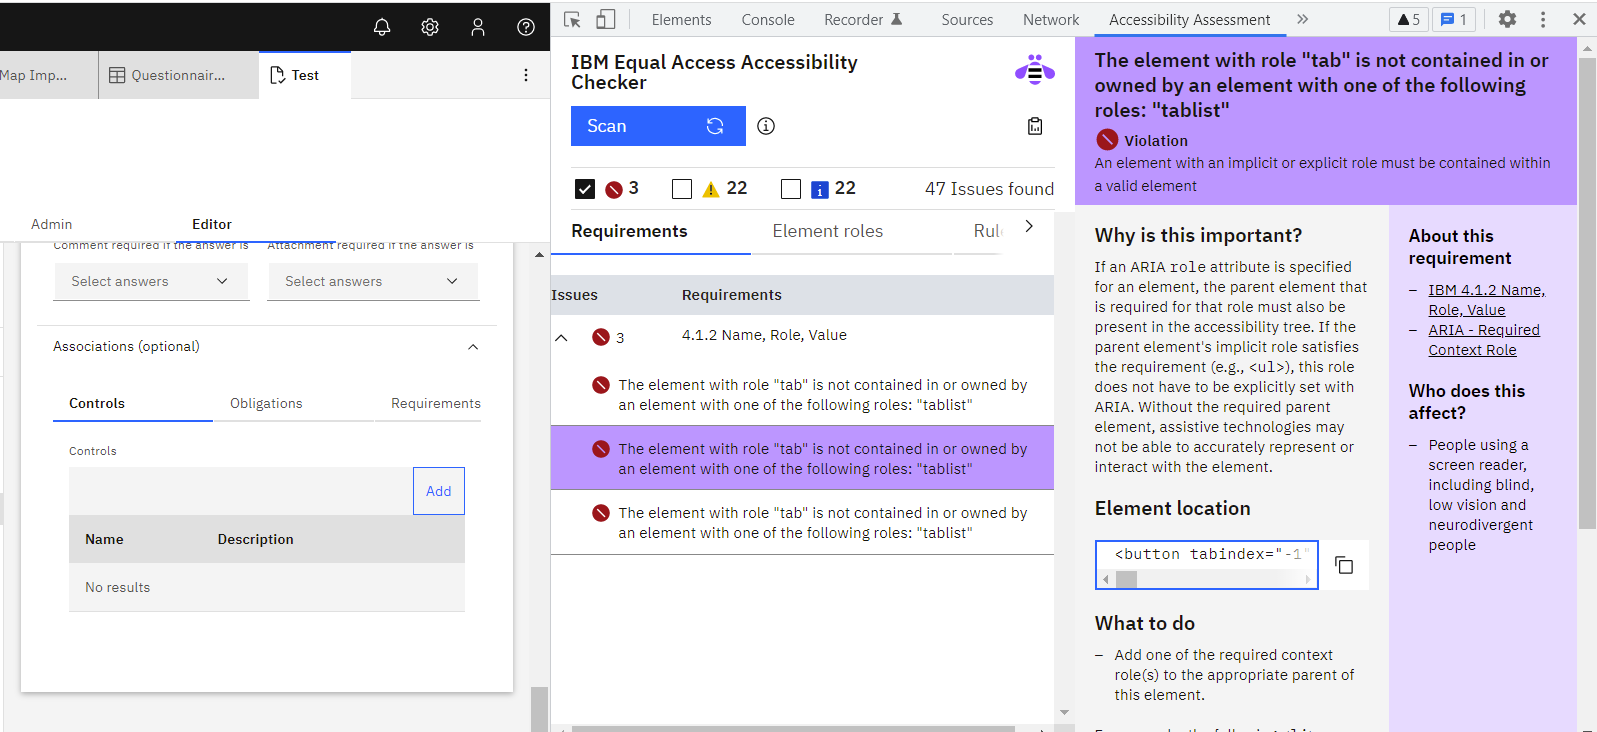Image resolution: width=1597 pixels, height=732 pixels.
Task: Open the DevTools Network tab
Action: coord(1051,19)
